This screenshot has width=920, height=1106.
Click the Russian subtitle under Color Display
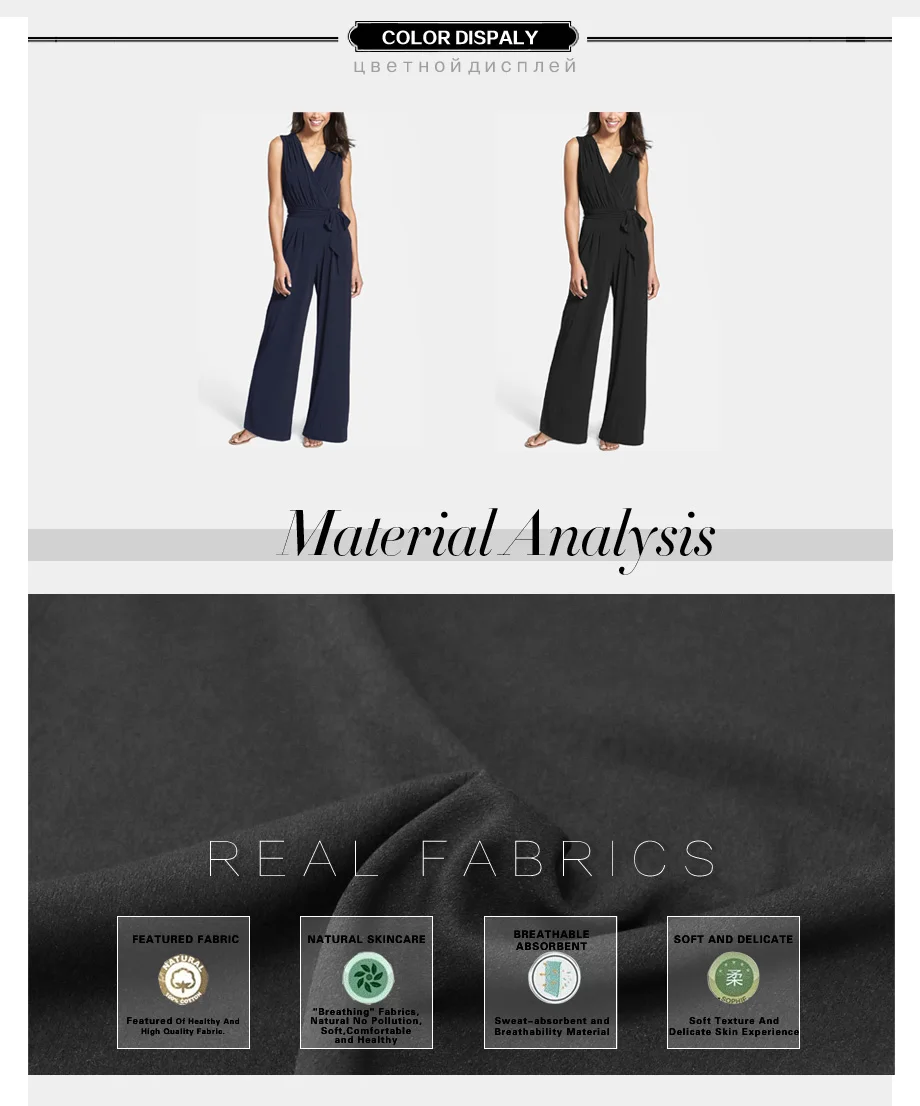pos(466,66)
